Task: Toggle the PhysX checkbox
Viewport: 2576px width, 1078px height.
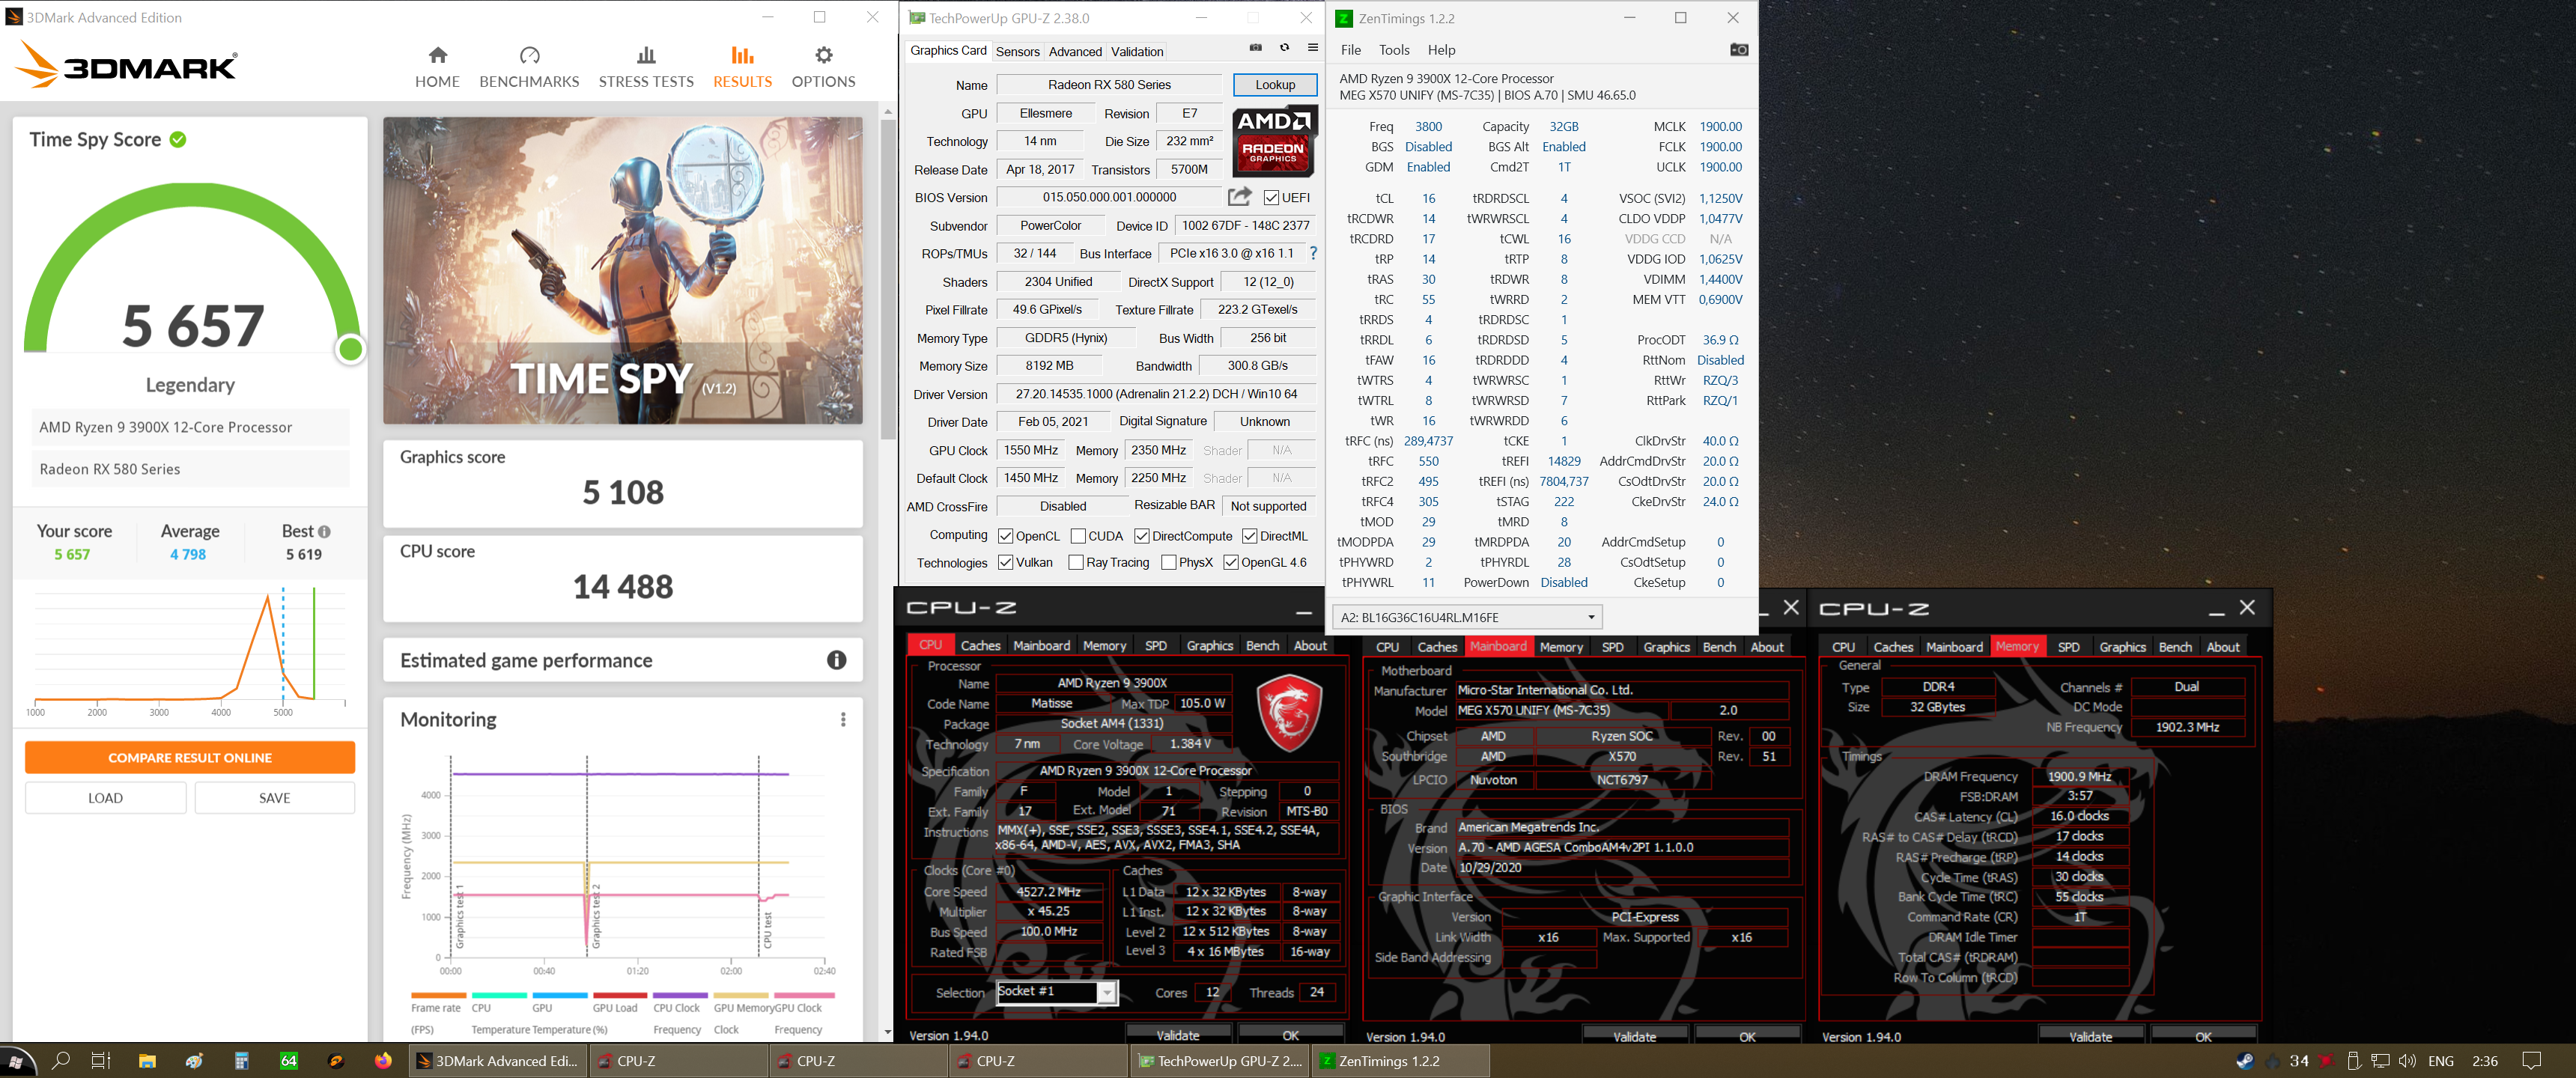Action: (1168, 563)
